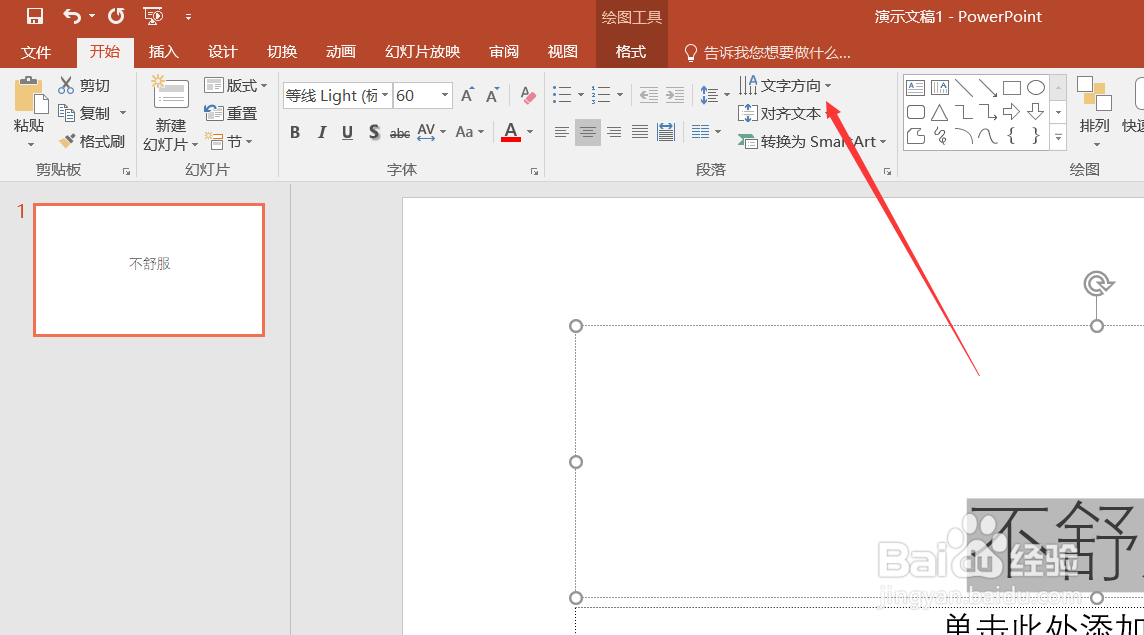Viewport: 1144px width, 635px height.
Task: Align text right
Action: click(x=614, y=132)
